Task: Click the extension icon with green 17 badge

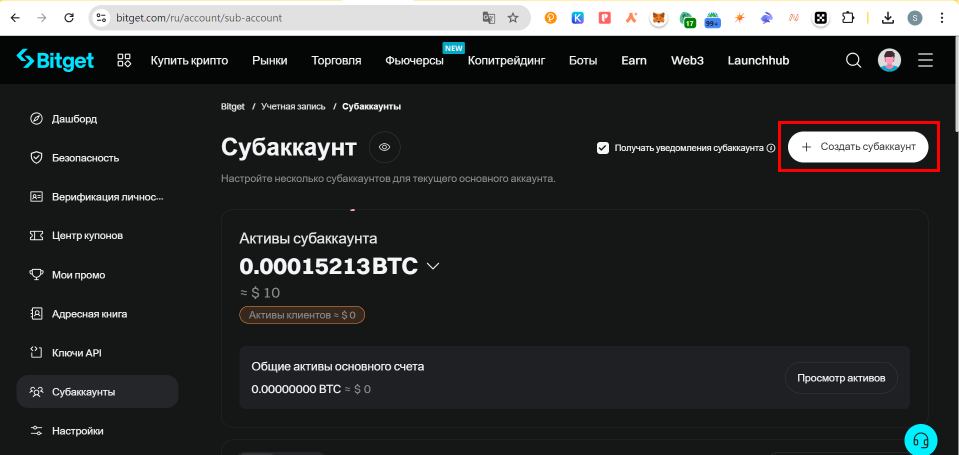Action: 687,19
